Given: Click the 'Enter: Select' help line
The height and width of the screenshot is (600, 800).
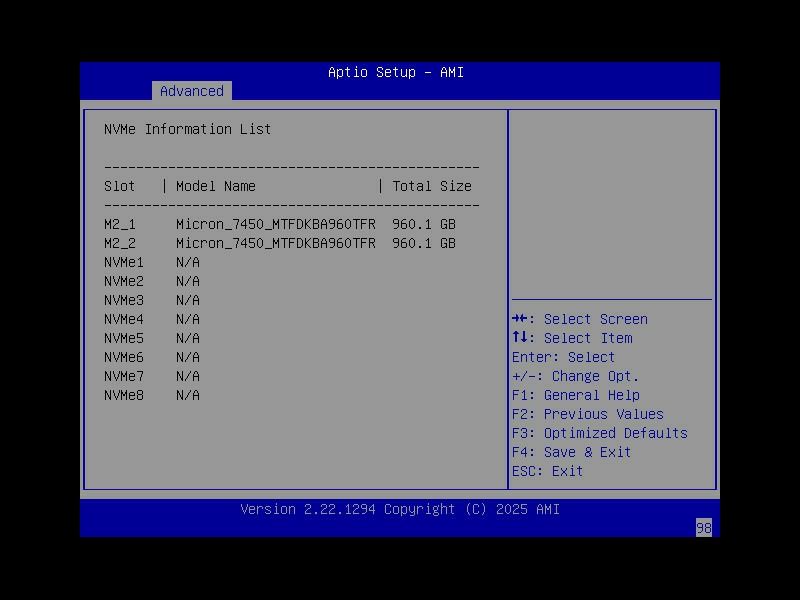Looking at the screenshot, I should pos(563,357).
